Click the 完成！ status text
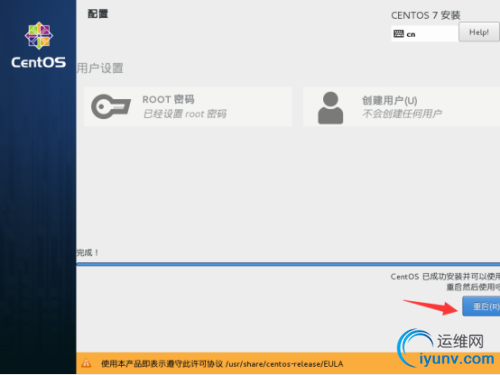Screen dimensions: 500x375 87,253
